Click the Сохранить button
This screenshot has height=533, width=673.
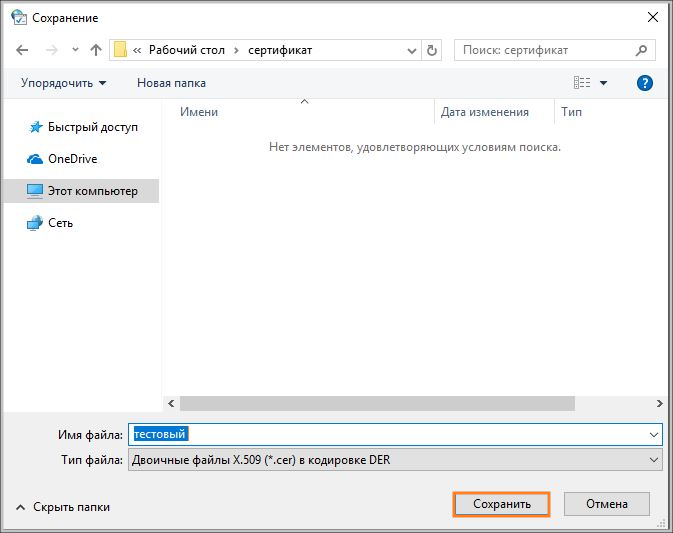[x=501, y=505]
